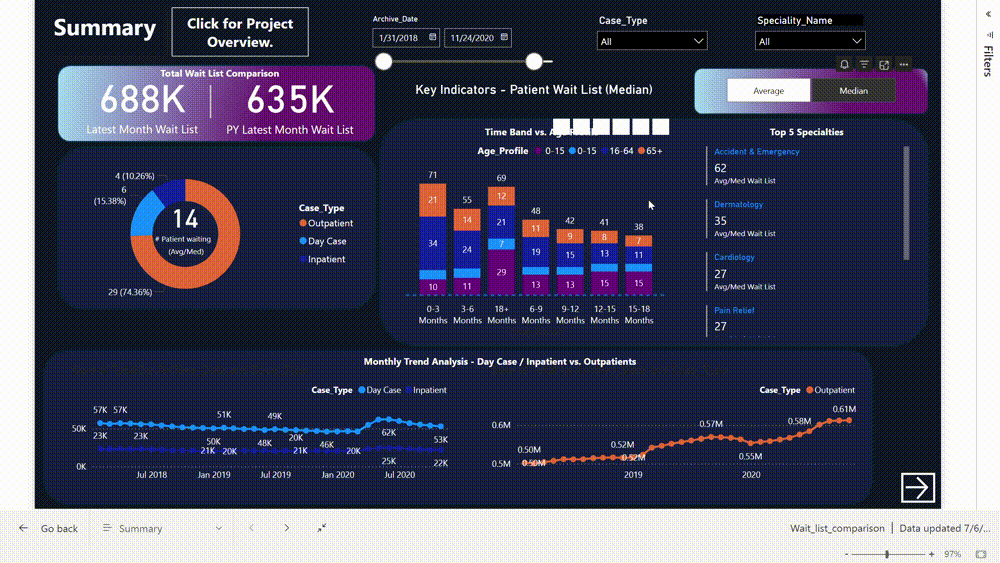Click the next page arrow icon on dashboard

pyautogui.click(x=917, y=487)
